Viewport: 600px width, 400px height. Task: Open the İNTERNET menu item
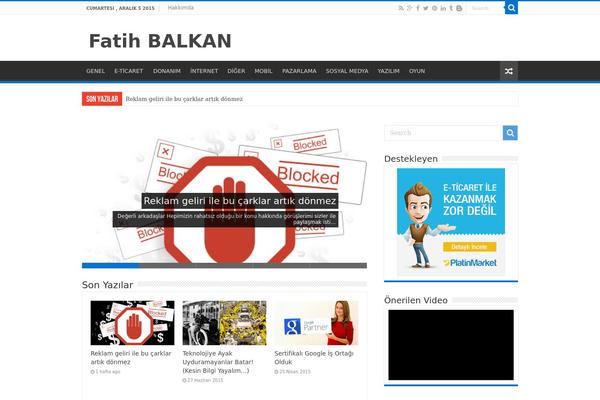click(x=204, y=71)
